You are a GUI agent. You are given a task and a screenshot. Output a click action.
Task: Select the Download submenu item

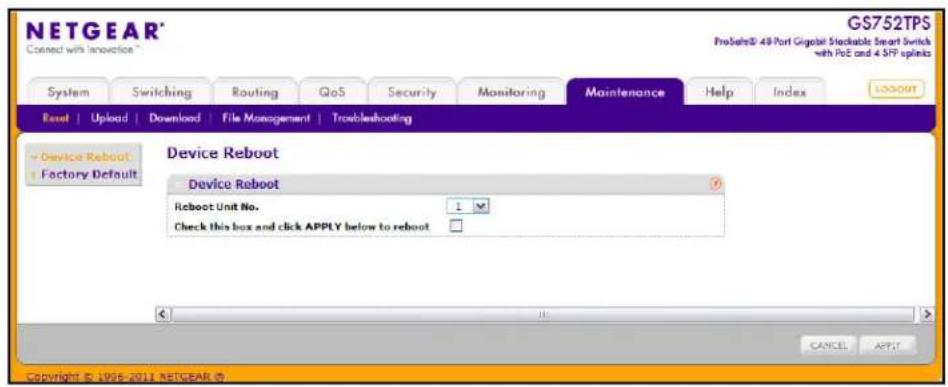[x=175, y=119]
